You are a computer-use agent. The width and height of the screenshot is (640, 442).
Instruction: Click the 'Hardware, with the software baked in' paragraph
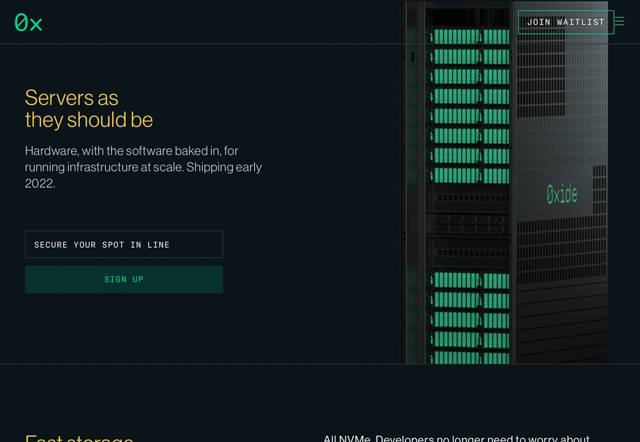[x=131, y=151]
